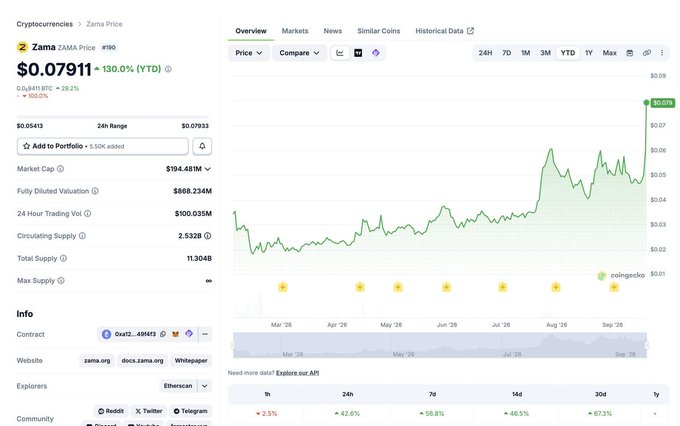
Task: Switch to the News tab
Action: point(333,31)
